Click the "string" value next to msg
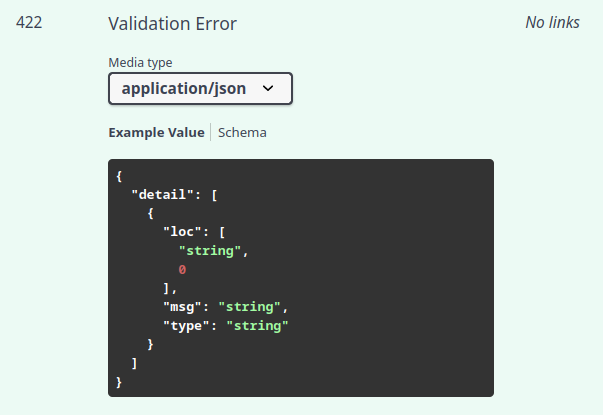The width and height of the screenshot is (603, 415). point(253,307)
